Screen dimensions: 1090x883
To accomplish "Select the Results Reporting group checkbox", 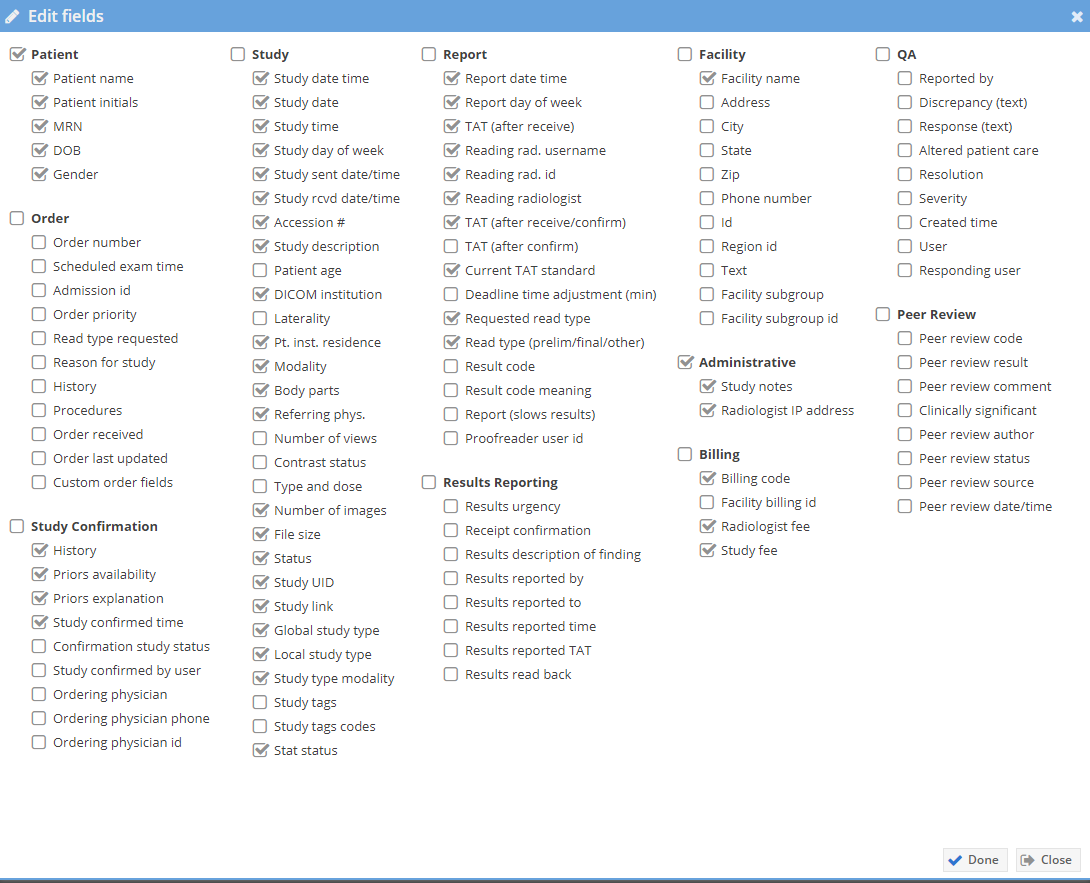I will pyautogui.click(x=430, y=483).
